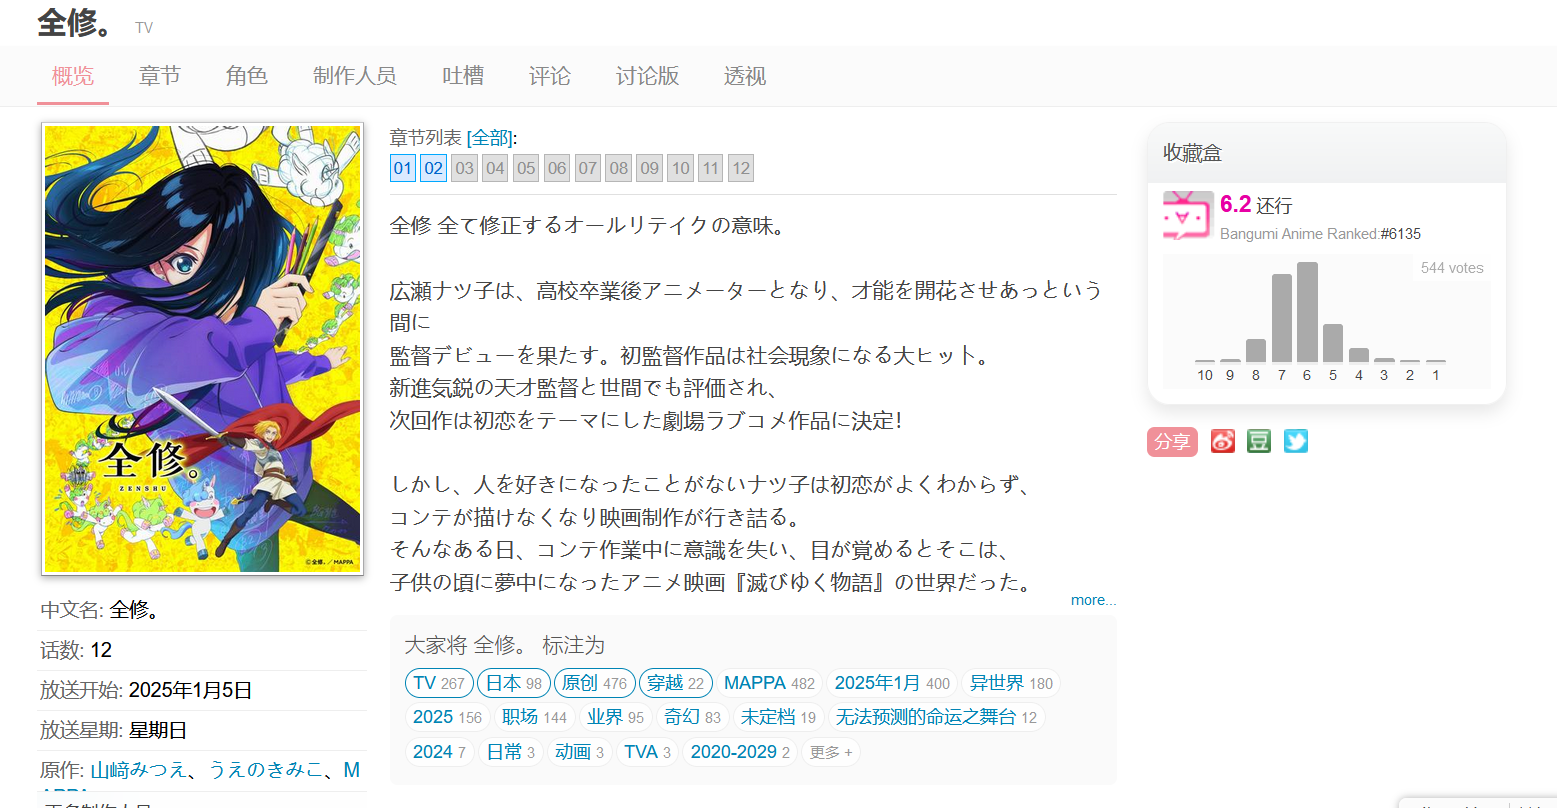Switch to the 章节 tab
Screen dimensions: 1557x808
[x=160, y=76]
